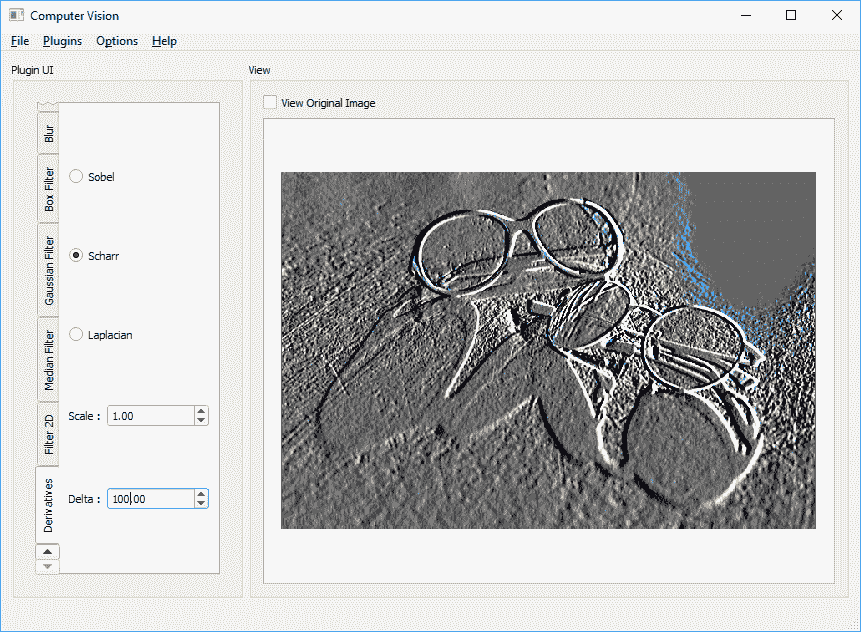Click the filtered glasses image preview
Screen dimensions: 861x632
(548, 350)
